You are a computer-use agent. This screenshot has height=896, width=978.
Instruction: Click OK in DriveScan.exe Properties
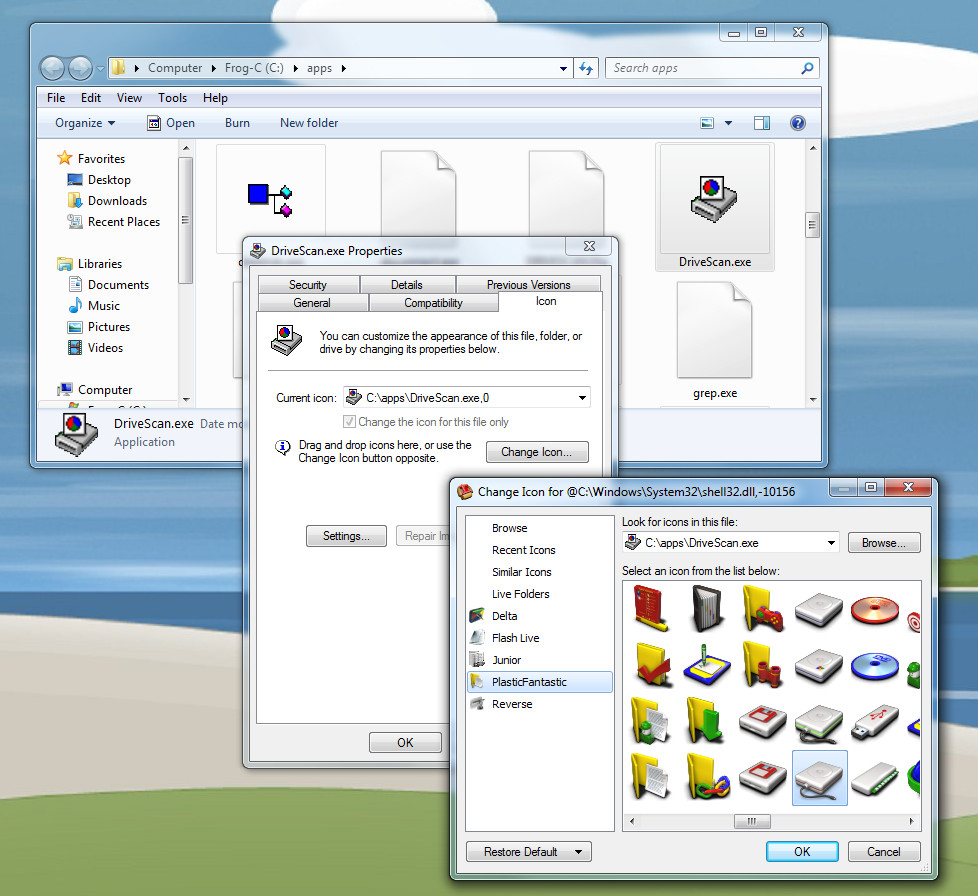pos(405,743)
